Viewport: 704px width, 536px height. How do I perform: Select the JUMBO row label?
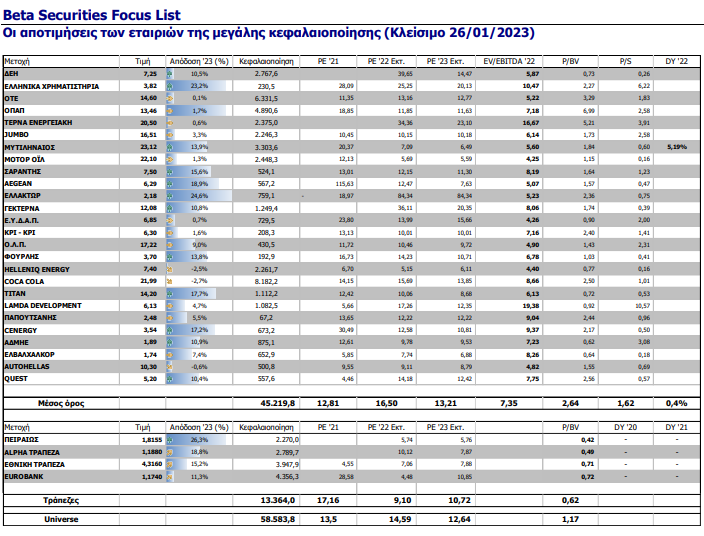(19, 133)
